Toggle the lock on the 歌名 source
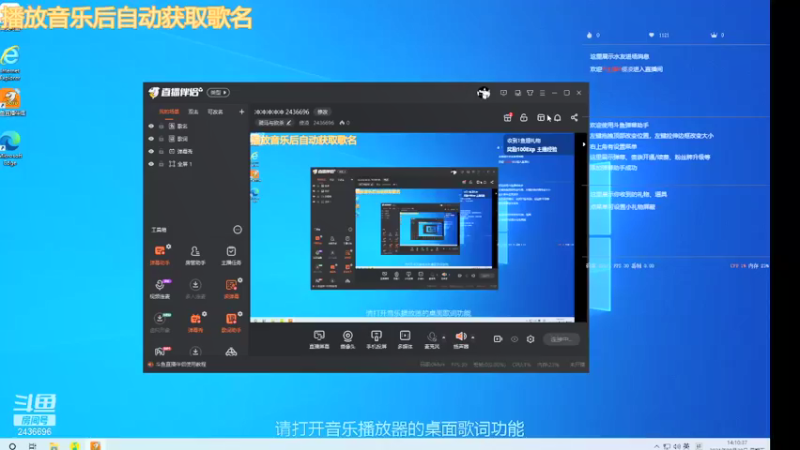Image resolution: width=800 pixels, height=450 pixels. click(161, 126)
